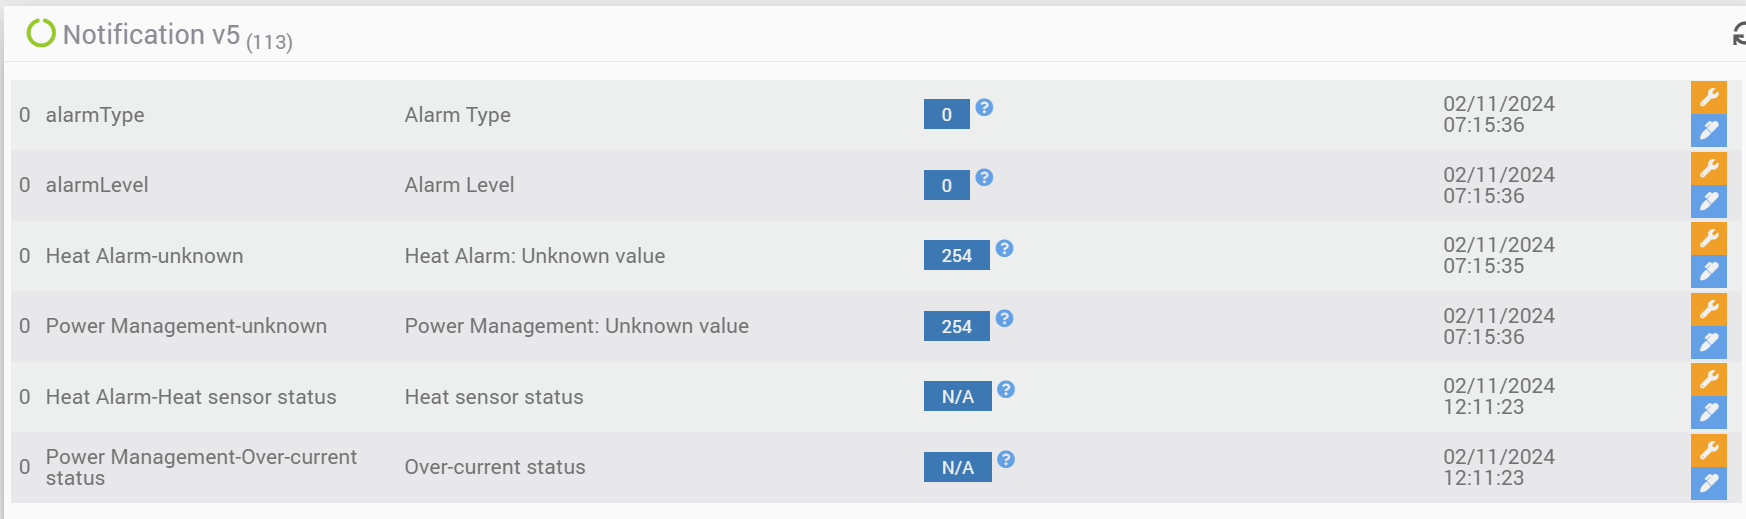The image size is (1746, 519).
Task: Select the Heat sensor status N/A badge
Action: (x=958, y=397)
